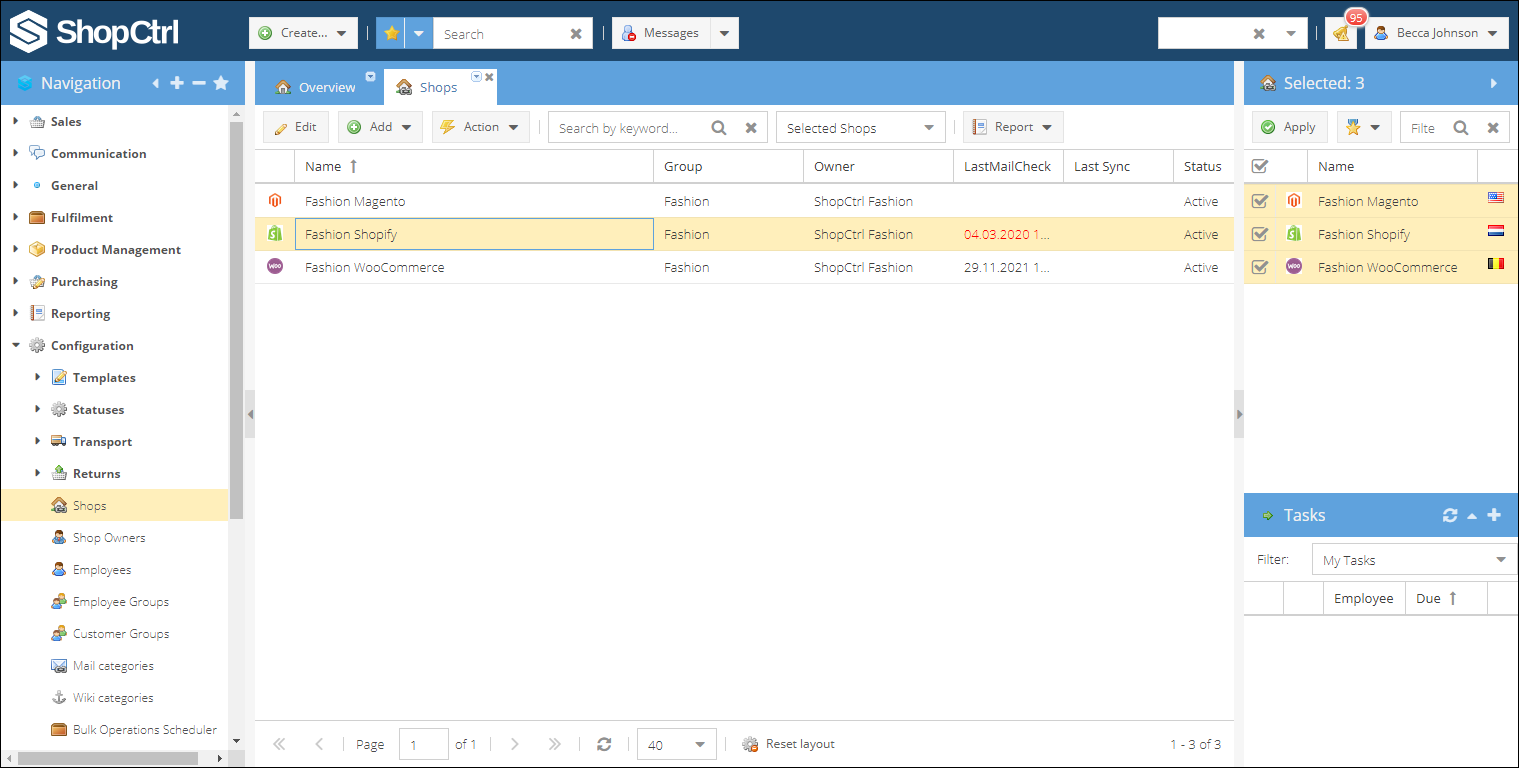
Task: Sort by the Name column header
Action: 474,166
